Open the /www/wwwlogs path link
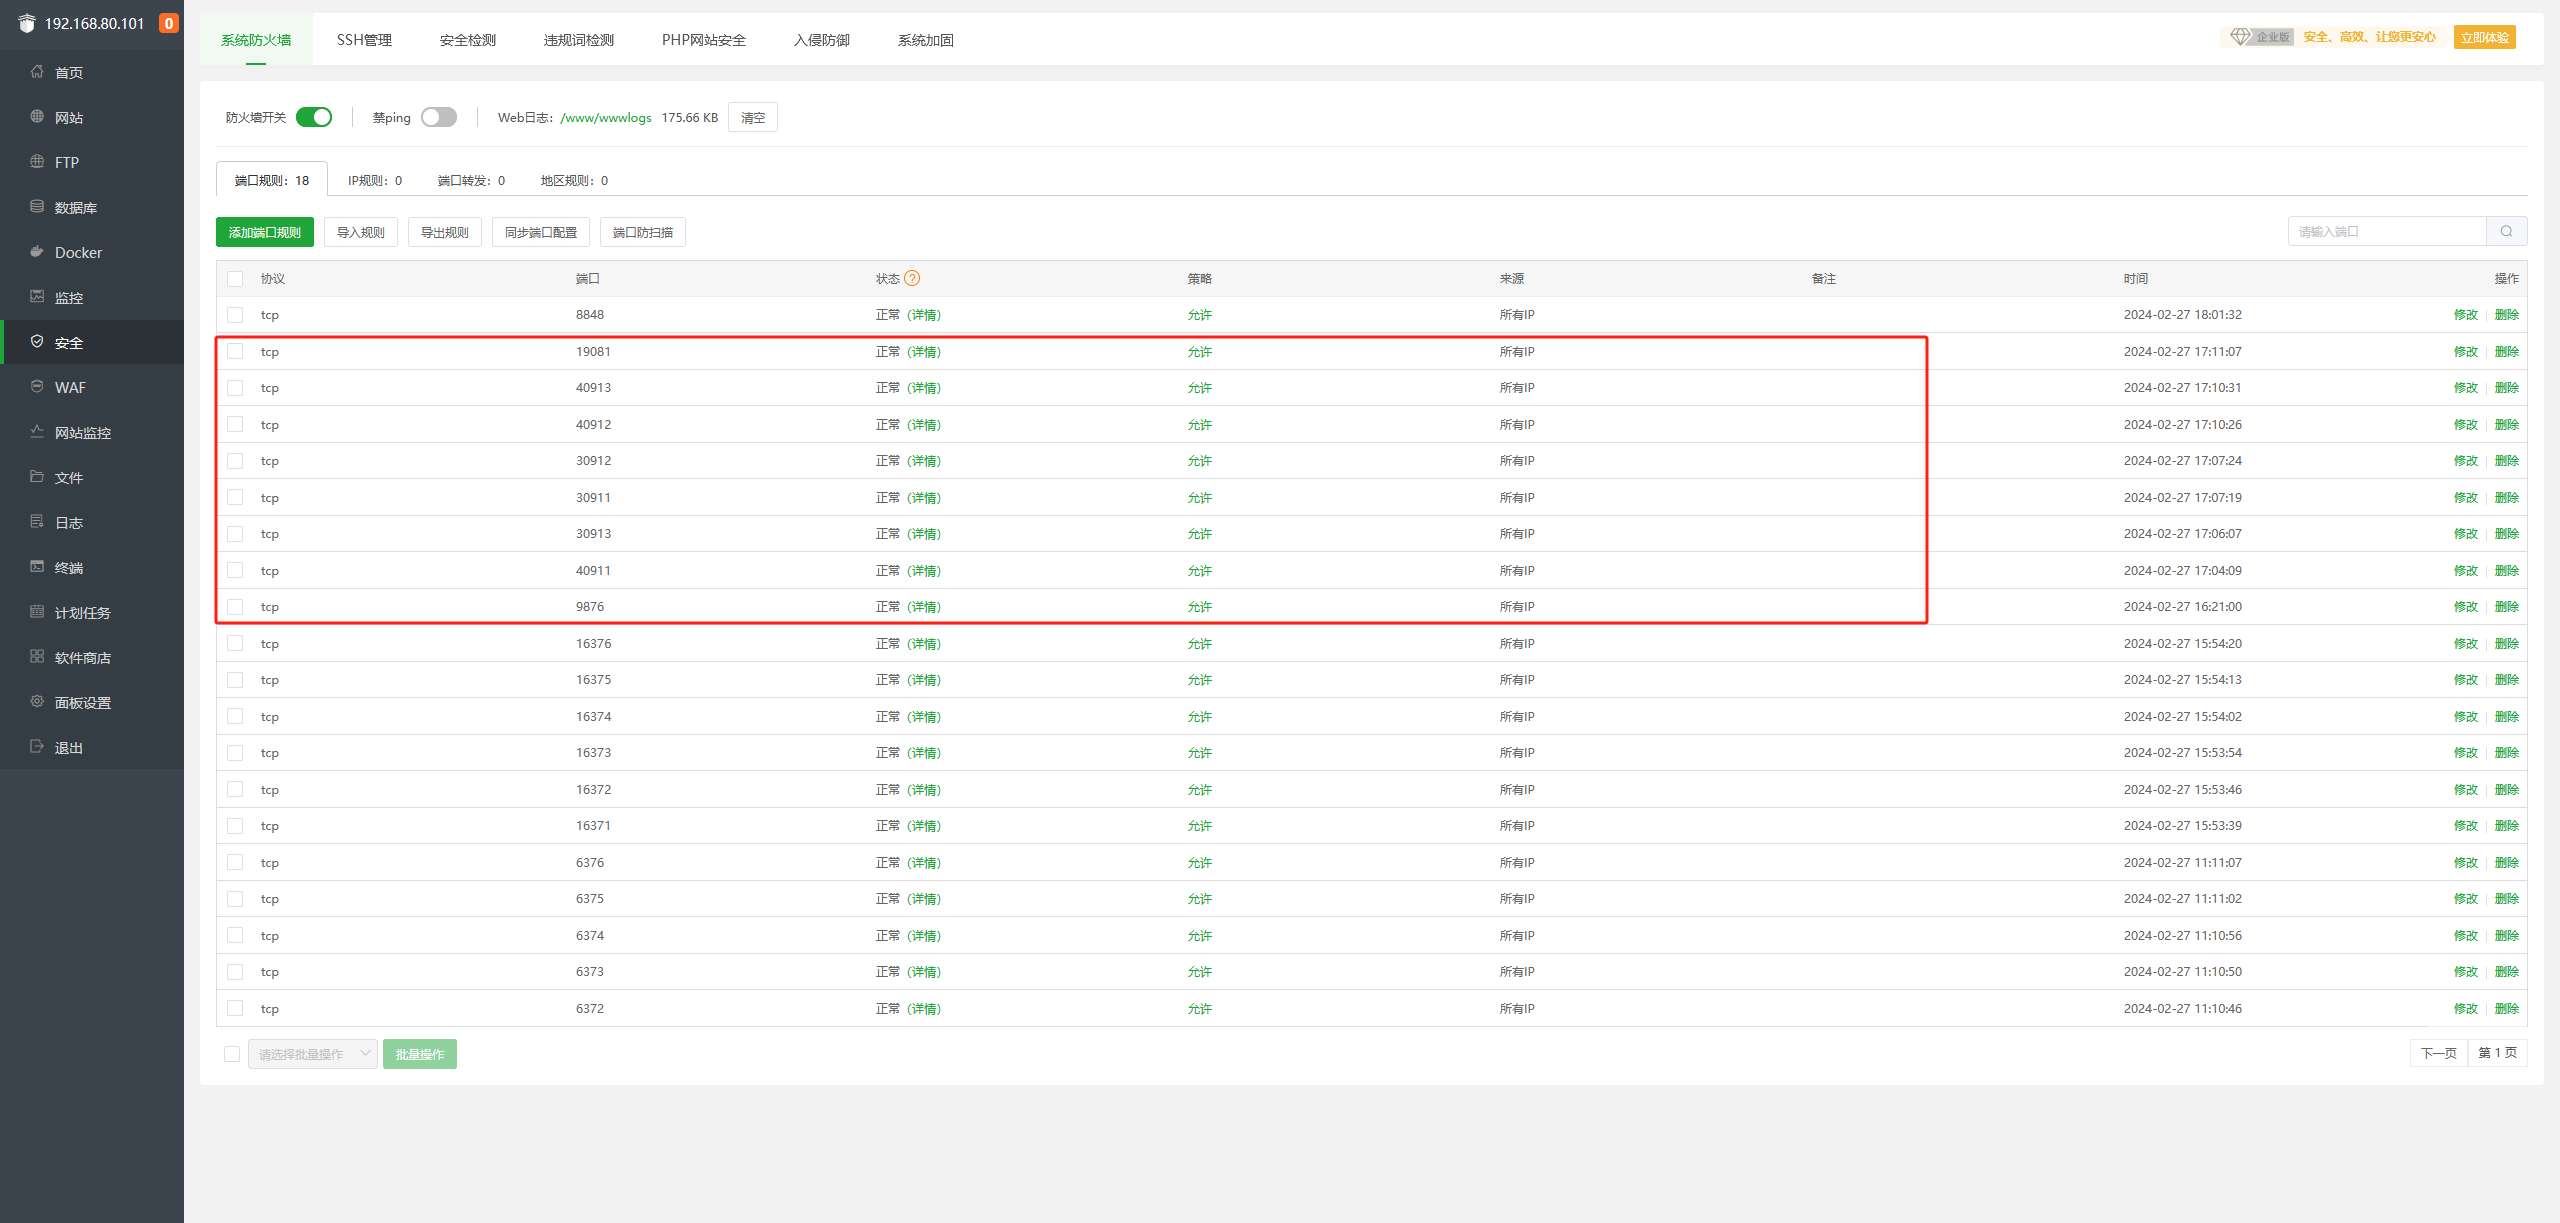This screenshot has width=2560, height=1223. (x=606, y=118)
